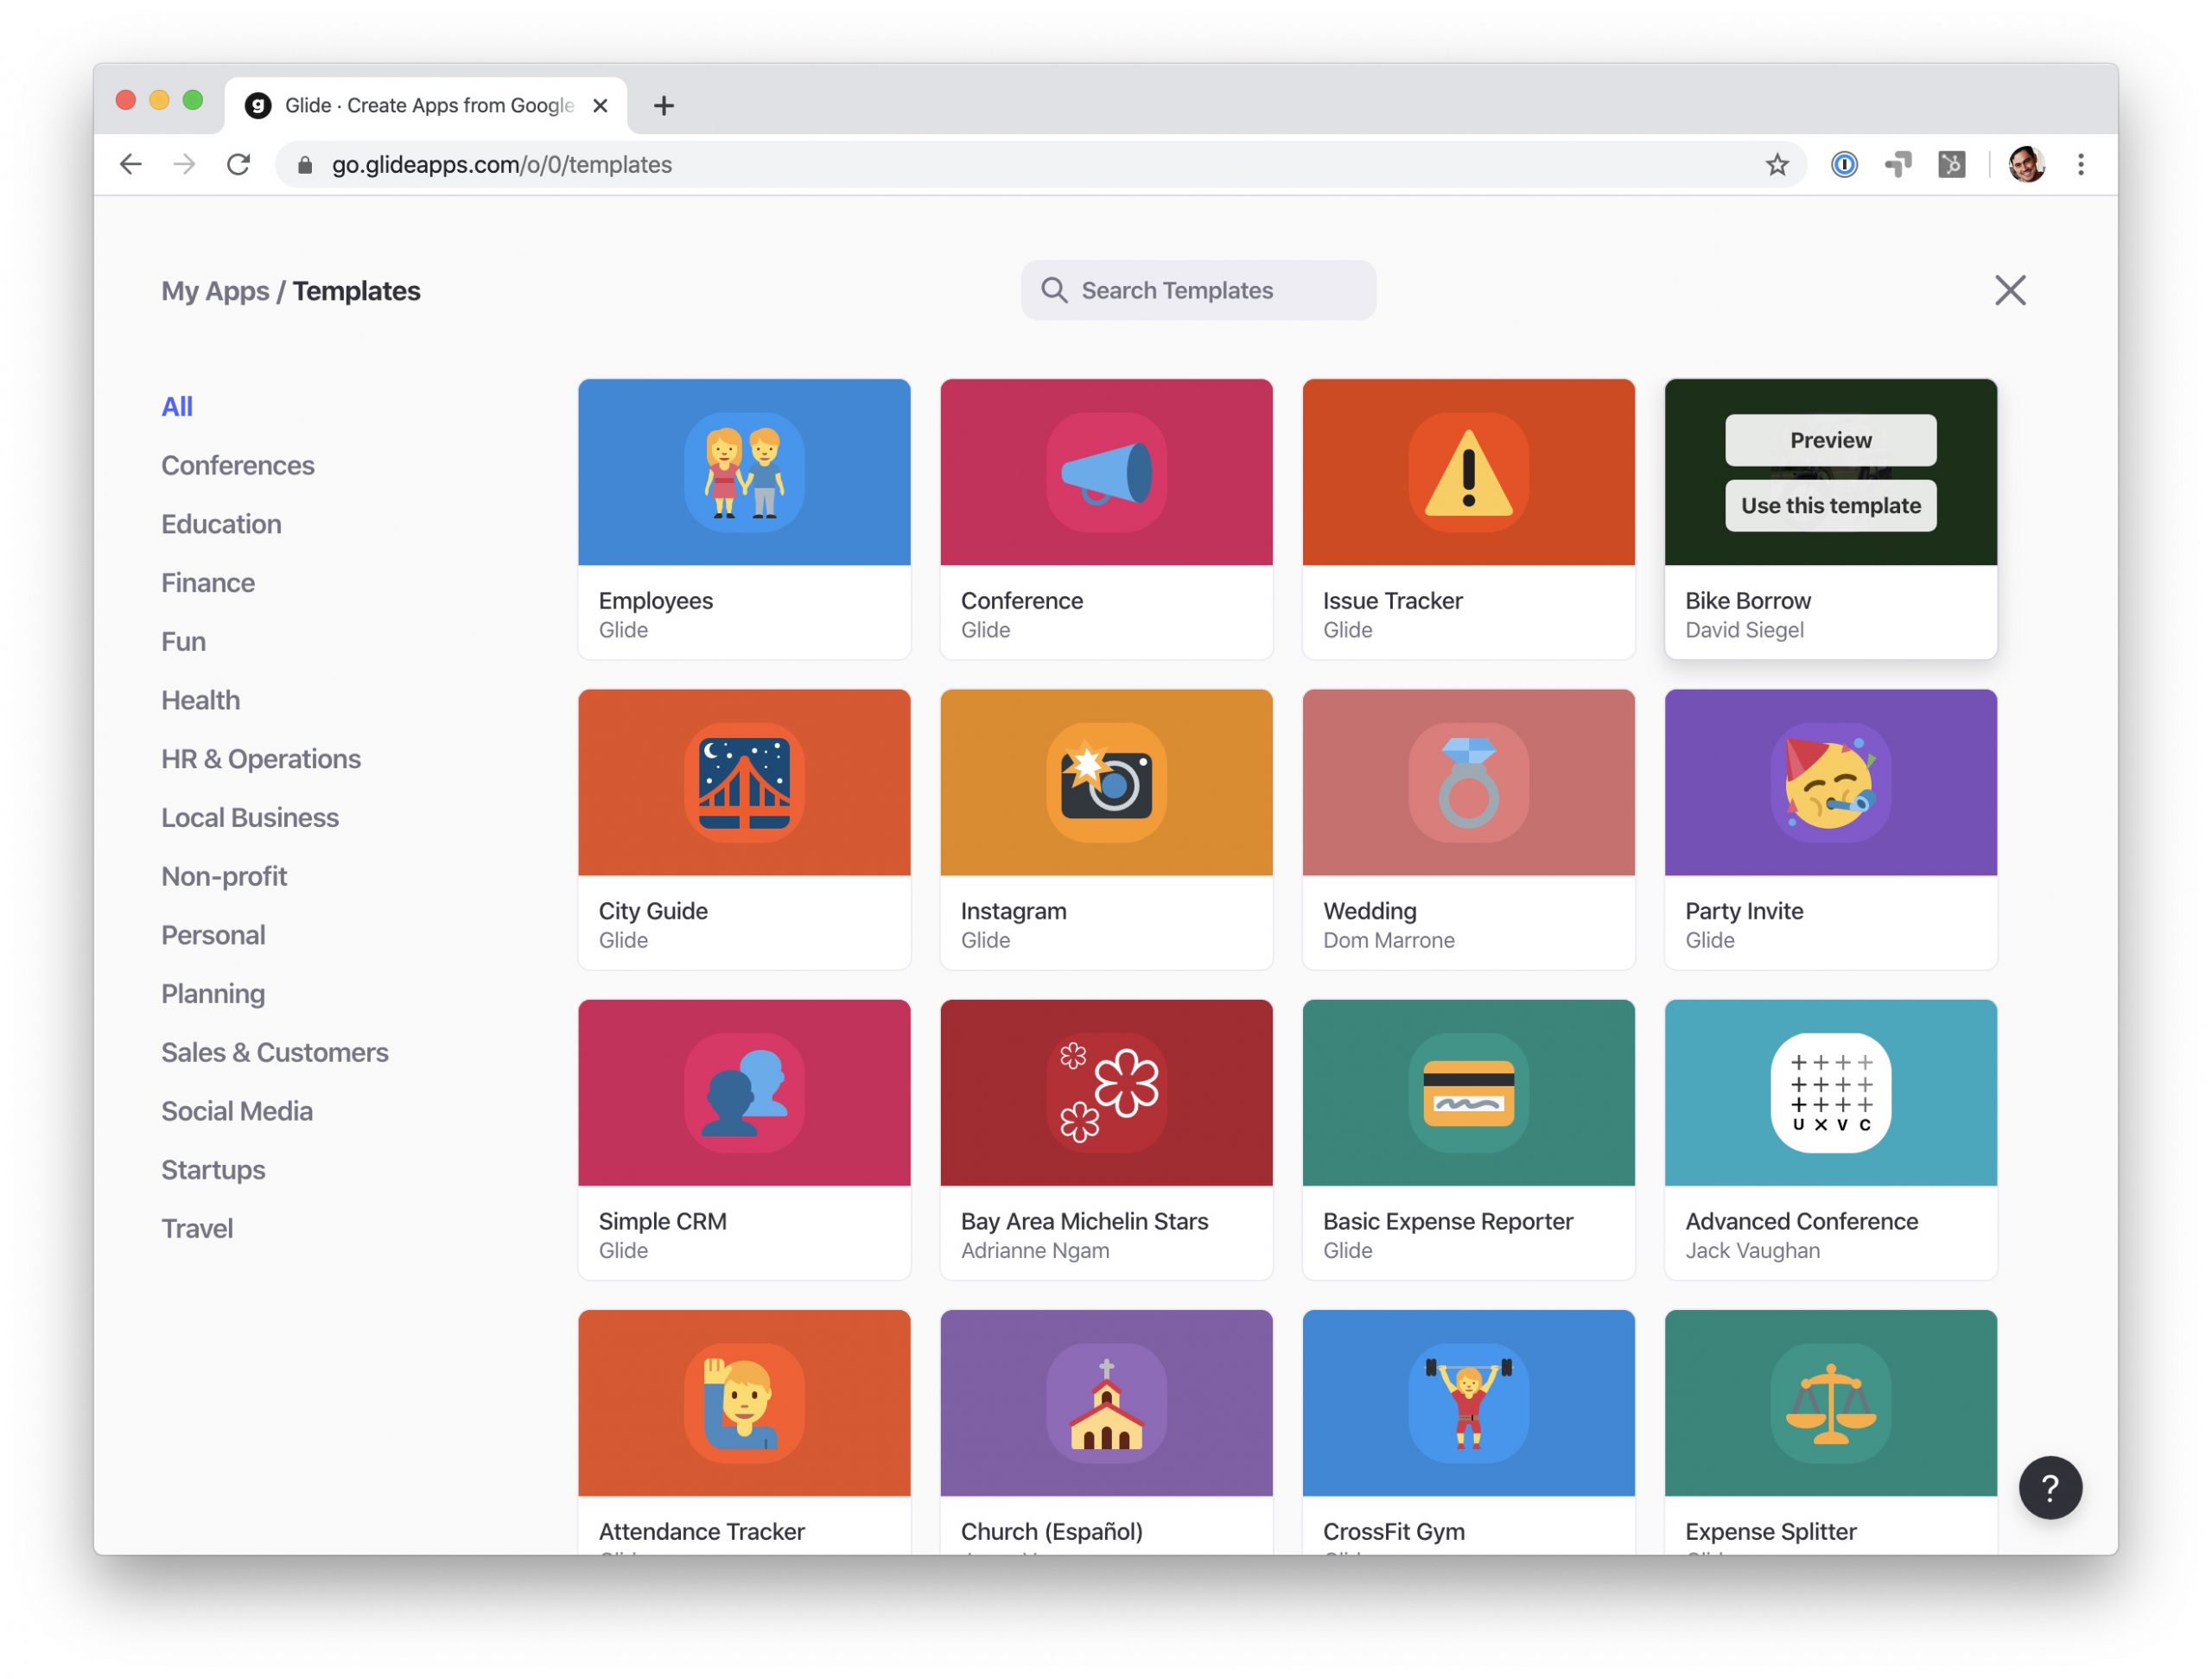Click the Expense Splitter title
Image resolution: width=2212 pixels, height=1679 pixels.
click(x=1770, y=1531)
